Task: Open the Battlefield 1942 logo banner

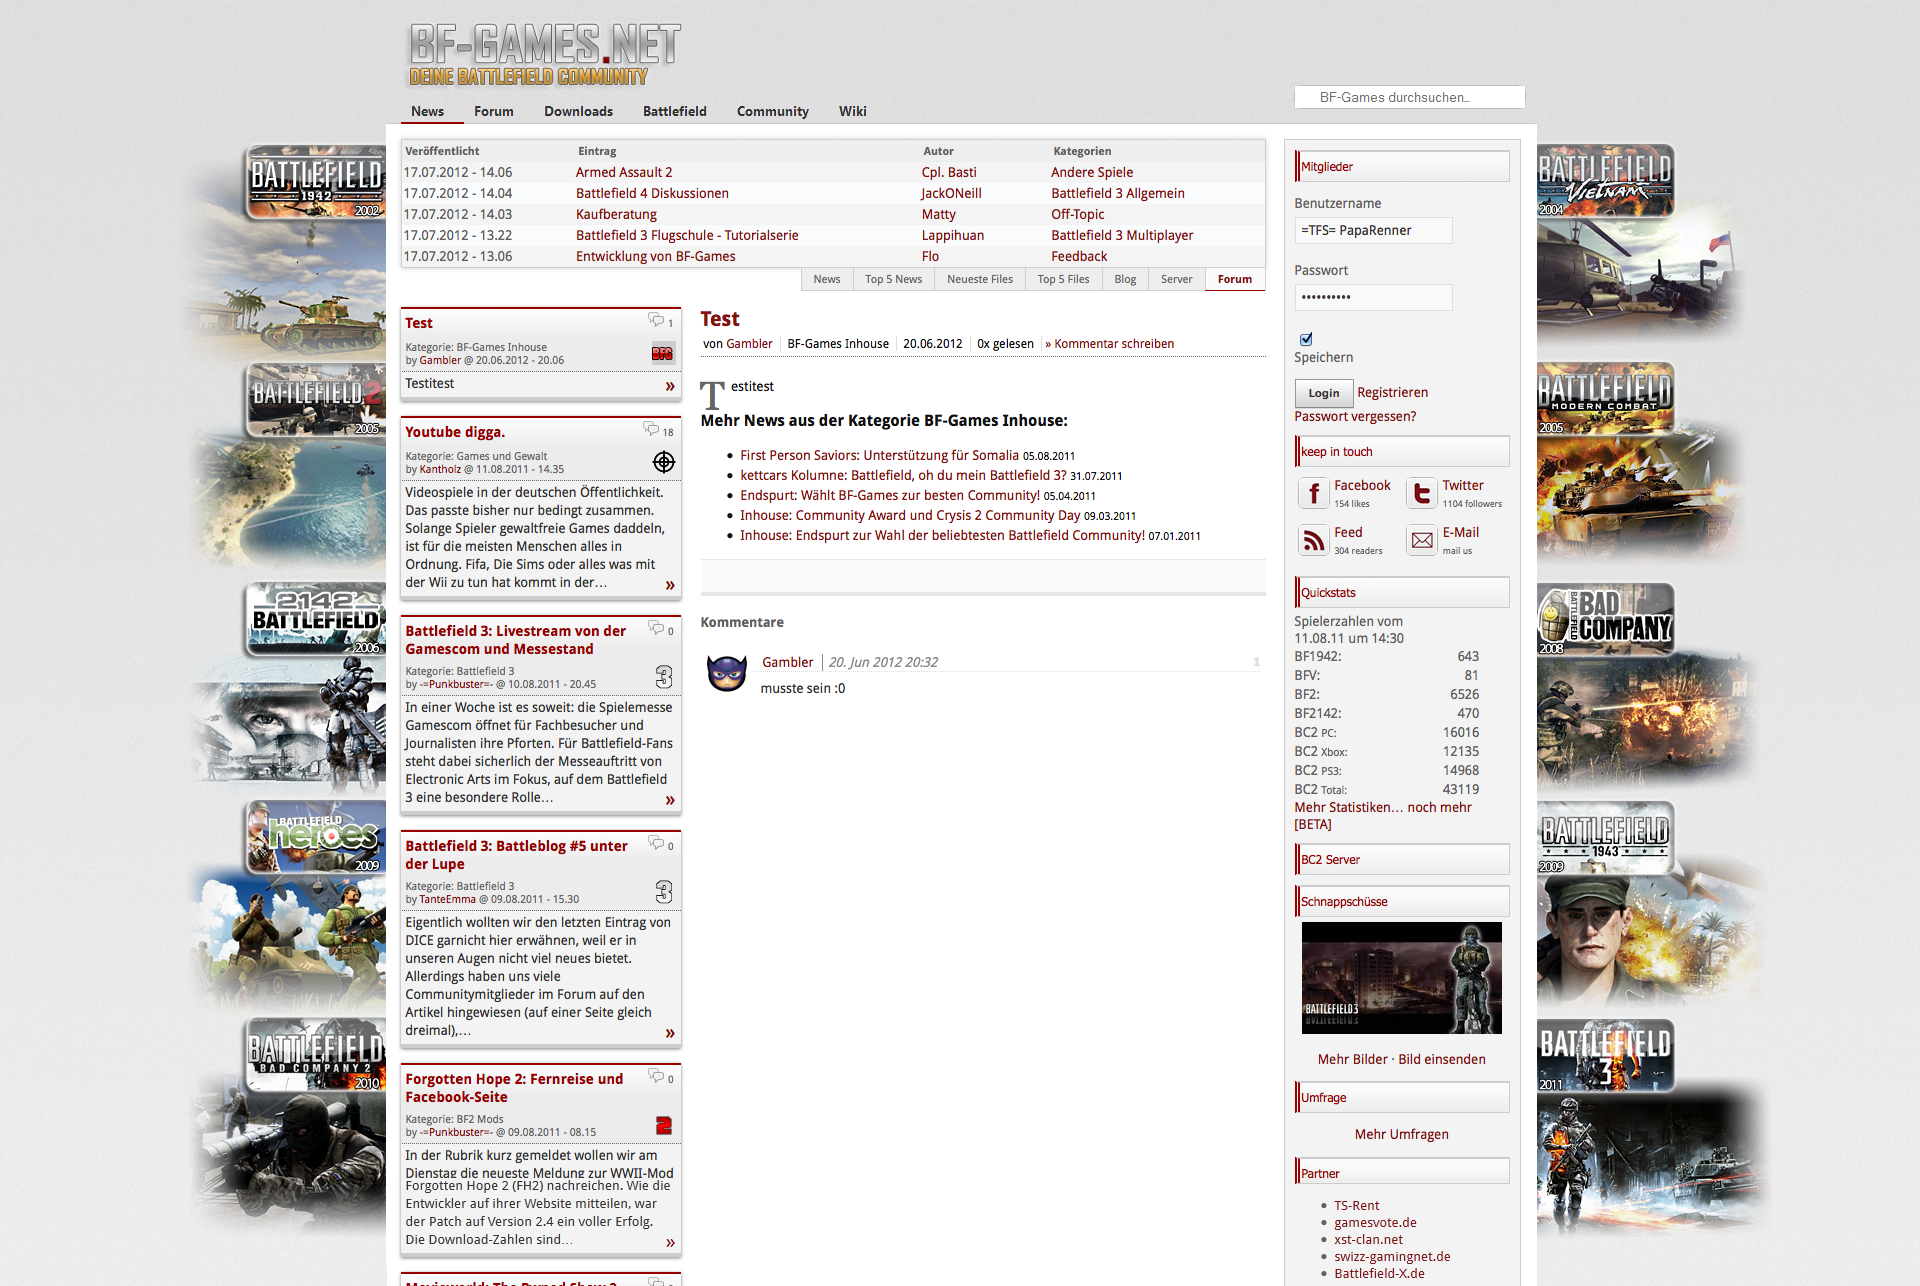Action: tap(316, 182)
